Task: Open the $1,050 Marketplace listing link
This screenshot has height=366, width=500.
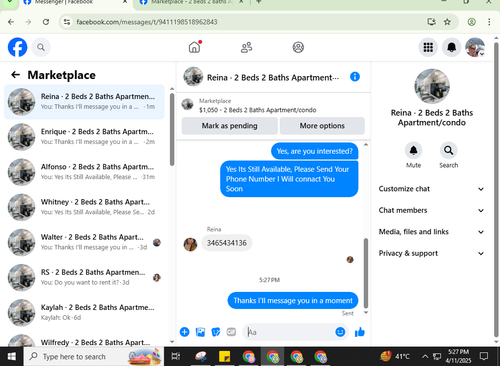Action: pos(258,110)
